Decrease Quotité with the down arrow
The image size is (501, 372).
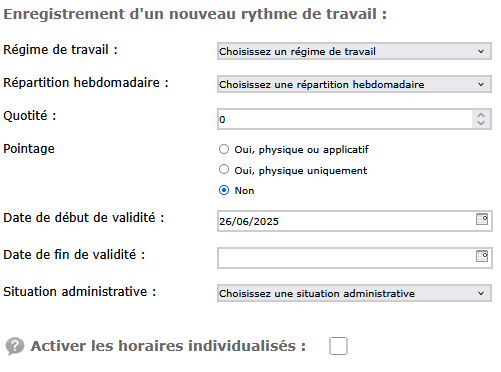point(481,123)
